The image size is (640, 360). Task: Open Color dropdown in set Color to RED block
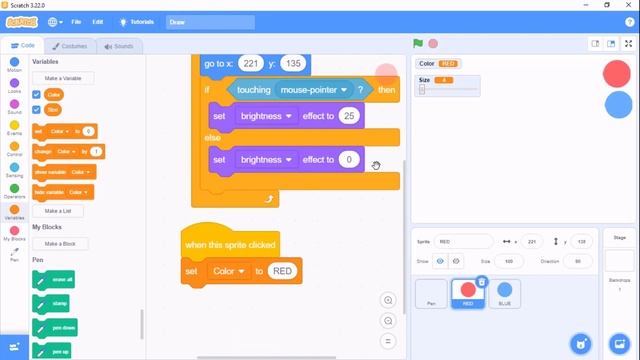[x=229, y=271]
